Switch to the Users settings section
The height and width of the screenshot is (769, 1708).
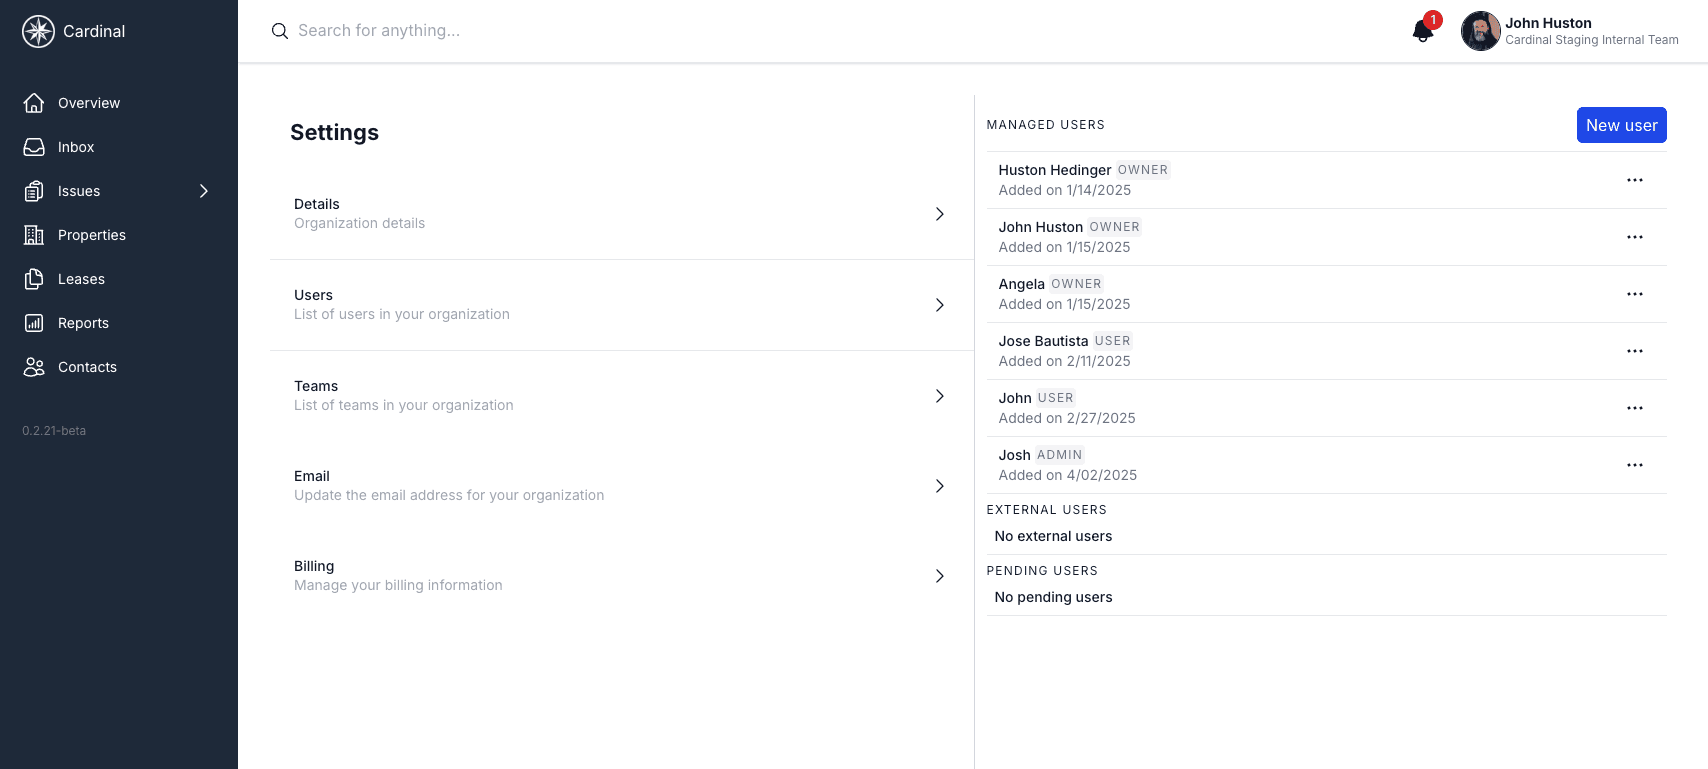click(x=621, y=304)
